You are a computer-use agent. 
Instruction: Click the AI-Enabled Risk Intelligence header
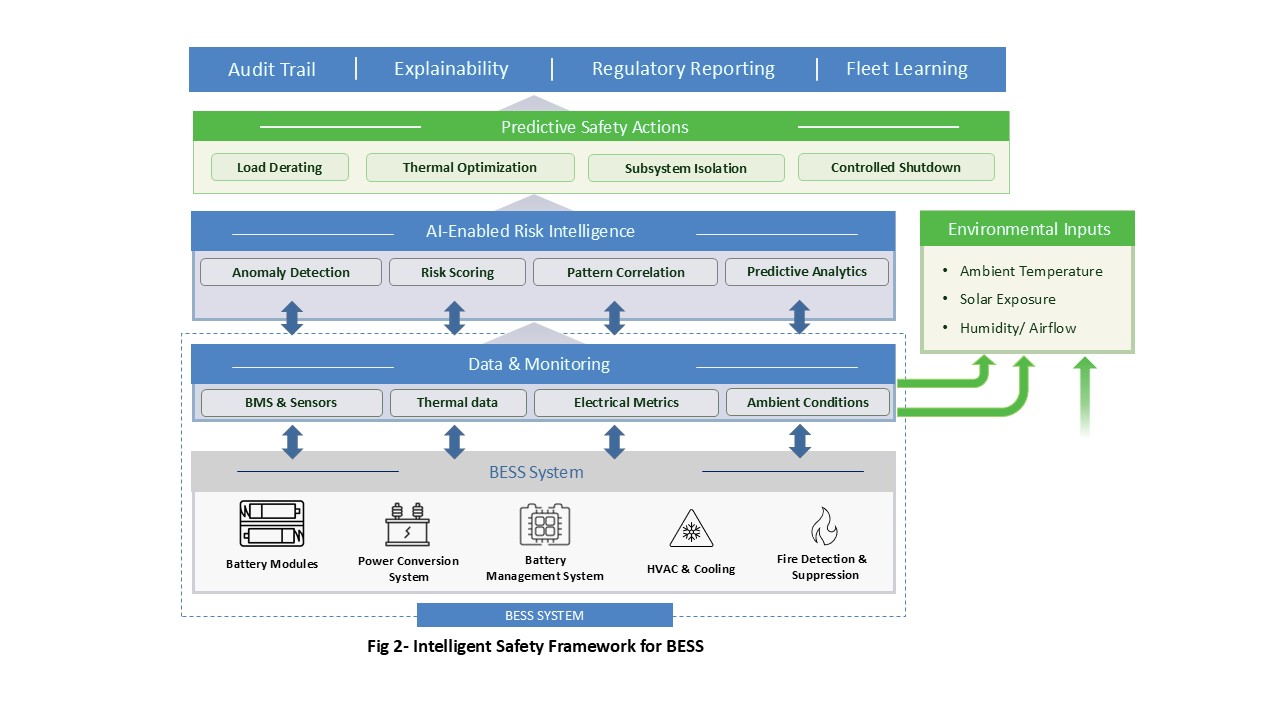pos(543,231)
